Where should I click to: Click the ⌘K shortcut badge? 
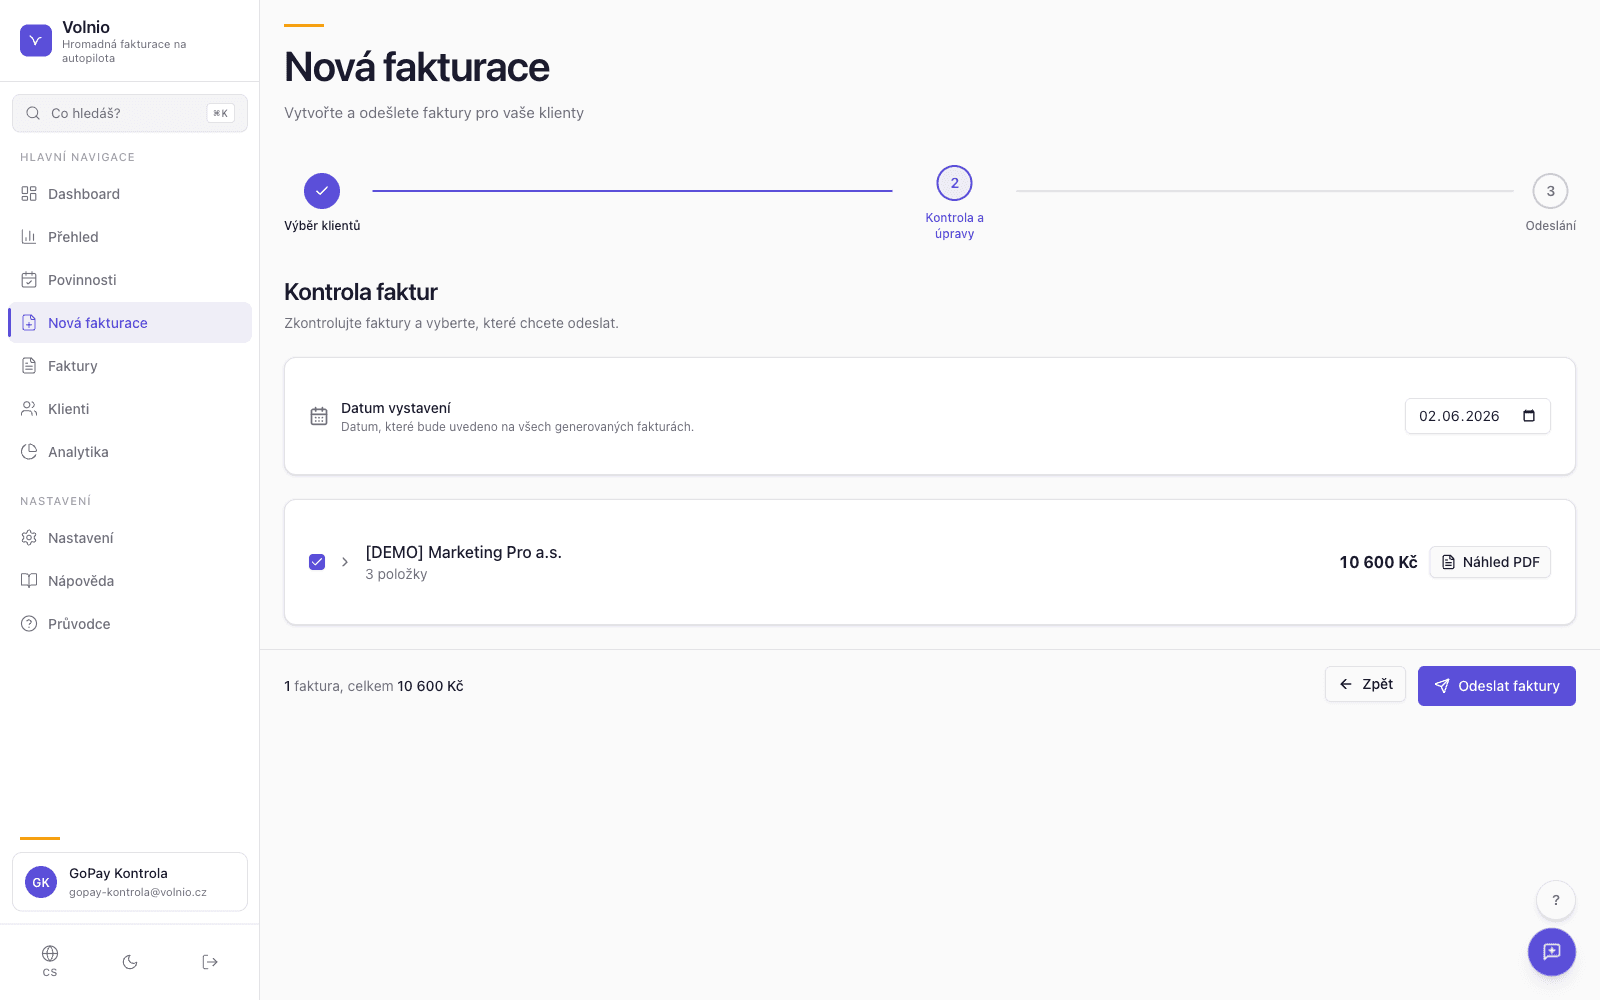coord(221,113)
